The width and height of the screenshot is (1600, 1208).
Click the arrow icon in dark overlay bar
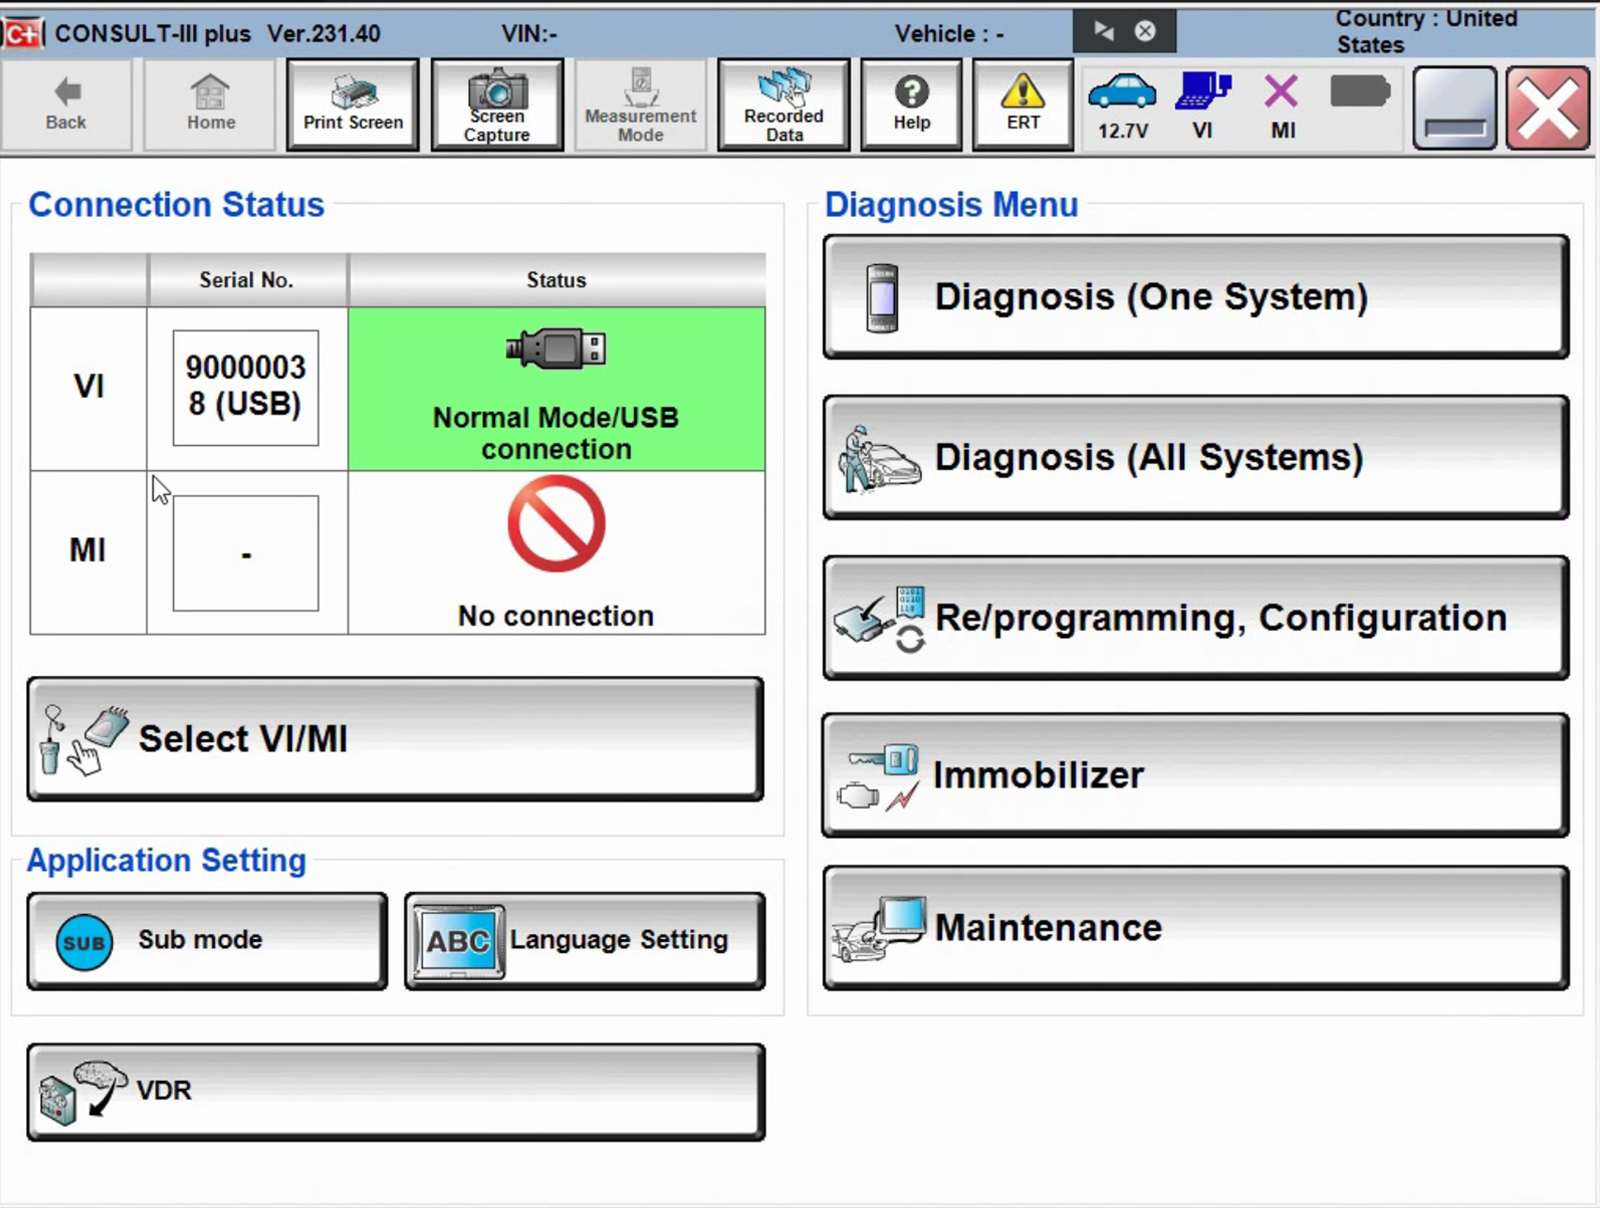pyautogui.click(x=1103, y=31)
